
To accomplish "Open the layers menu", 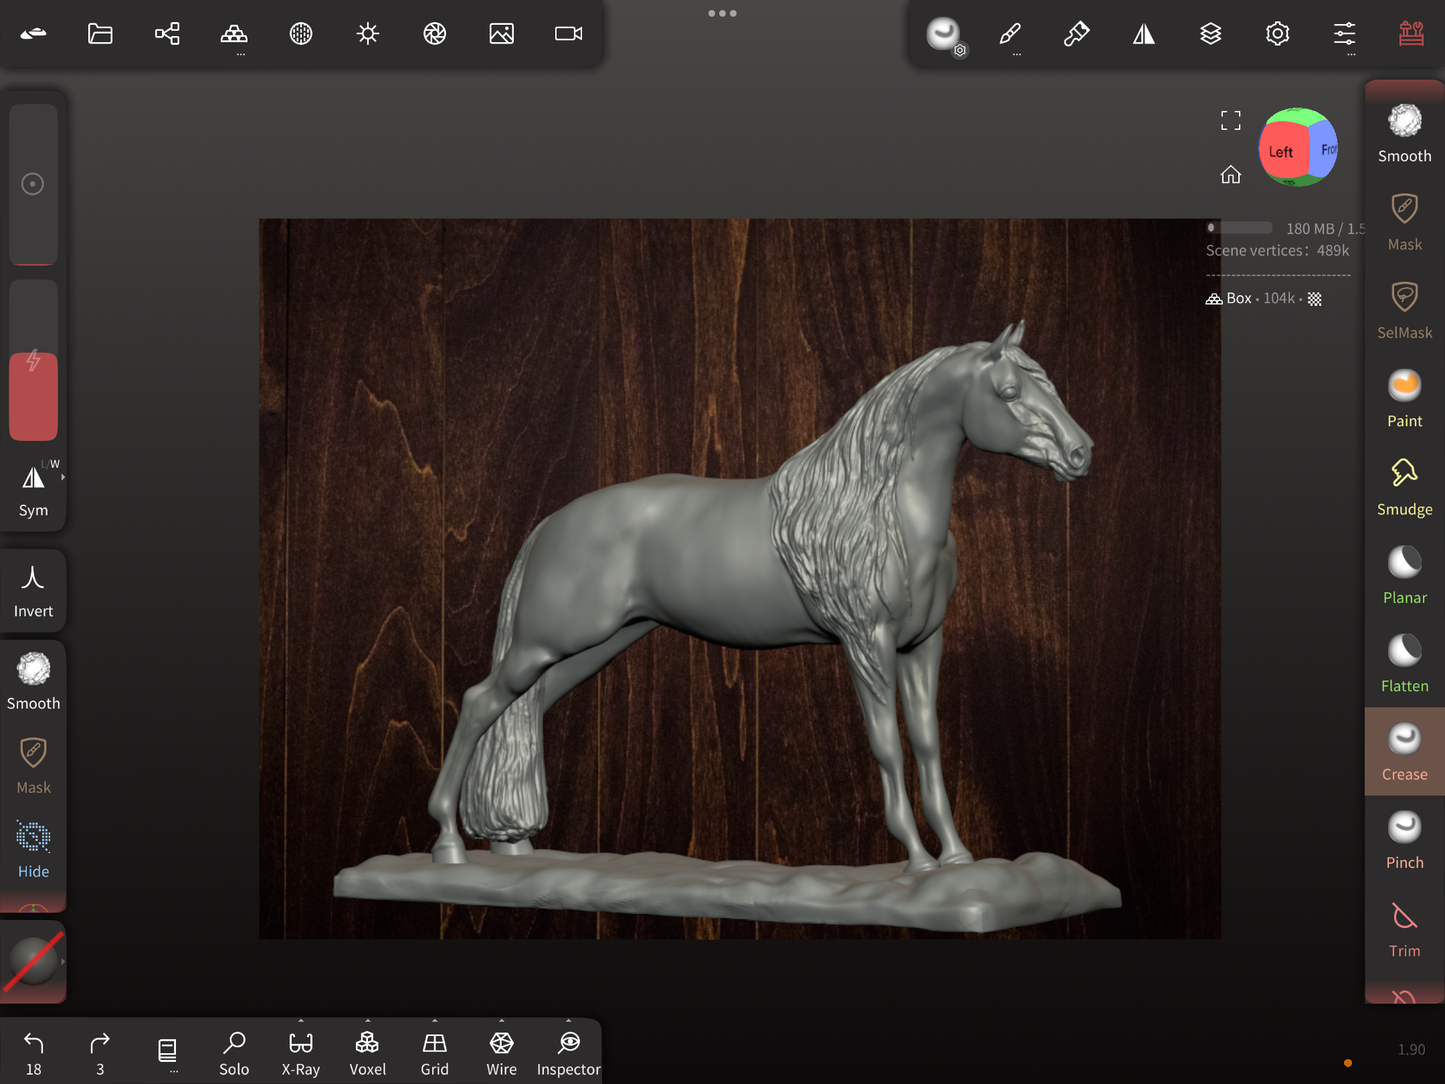I will [x=1210, y=34].
